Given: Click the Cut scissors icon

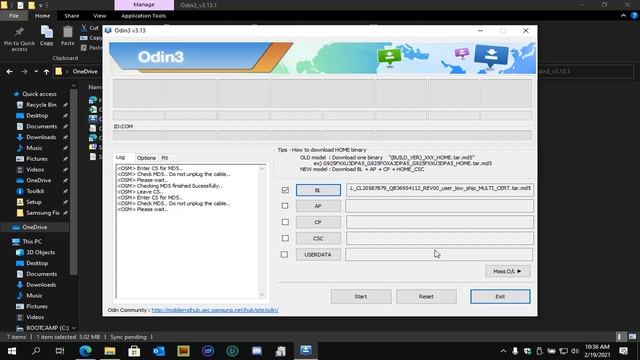Looking at the screenshot, I should point(84,28).
